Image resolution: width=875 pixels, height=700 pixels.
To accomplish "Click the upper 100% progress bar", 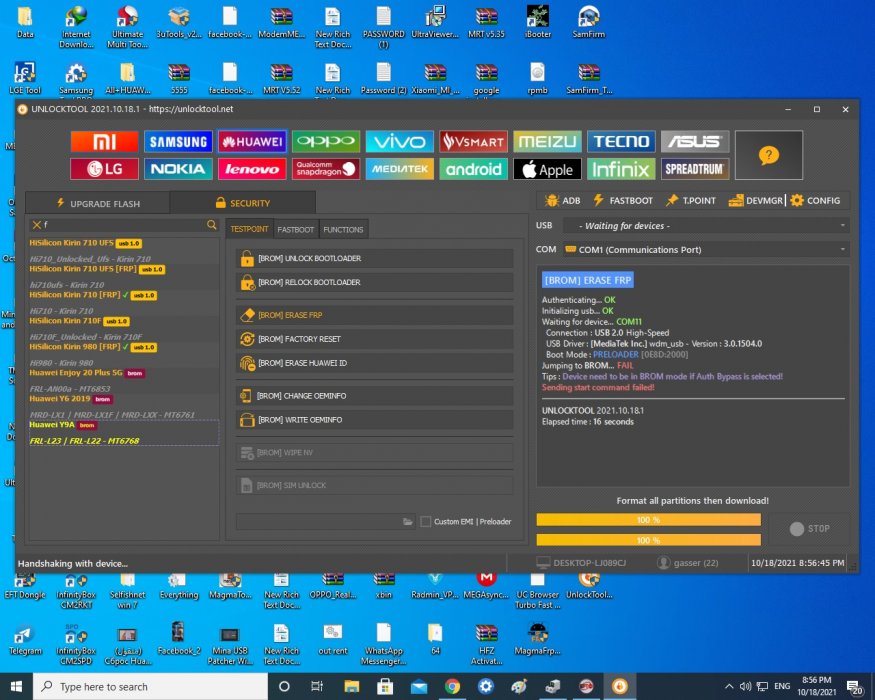I will 648,520.
